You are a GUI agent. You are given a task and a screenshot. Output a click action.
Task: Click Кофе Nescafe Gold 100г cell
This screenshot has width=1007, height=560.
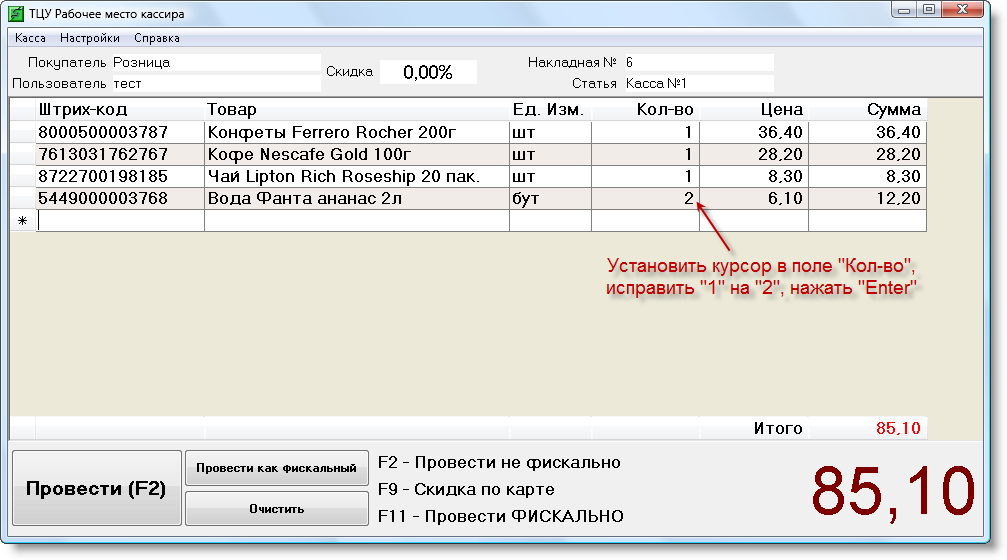(x=356, y=154)
